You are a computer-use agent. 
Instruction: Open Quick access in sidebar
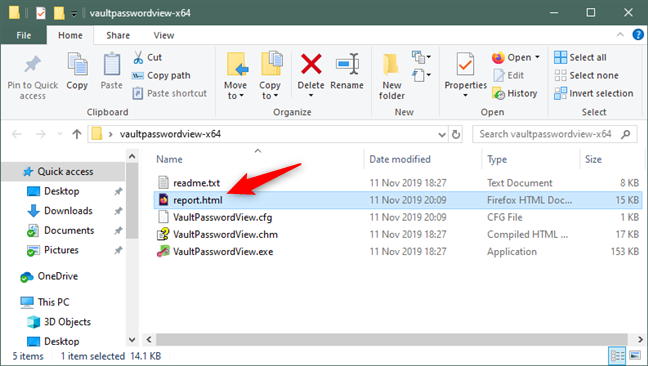(x=63, y=171)
